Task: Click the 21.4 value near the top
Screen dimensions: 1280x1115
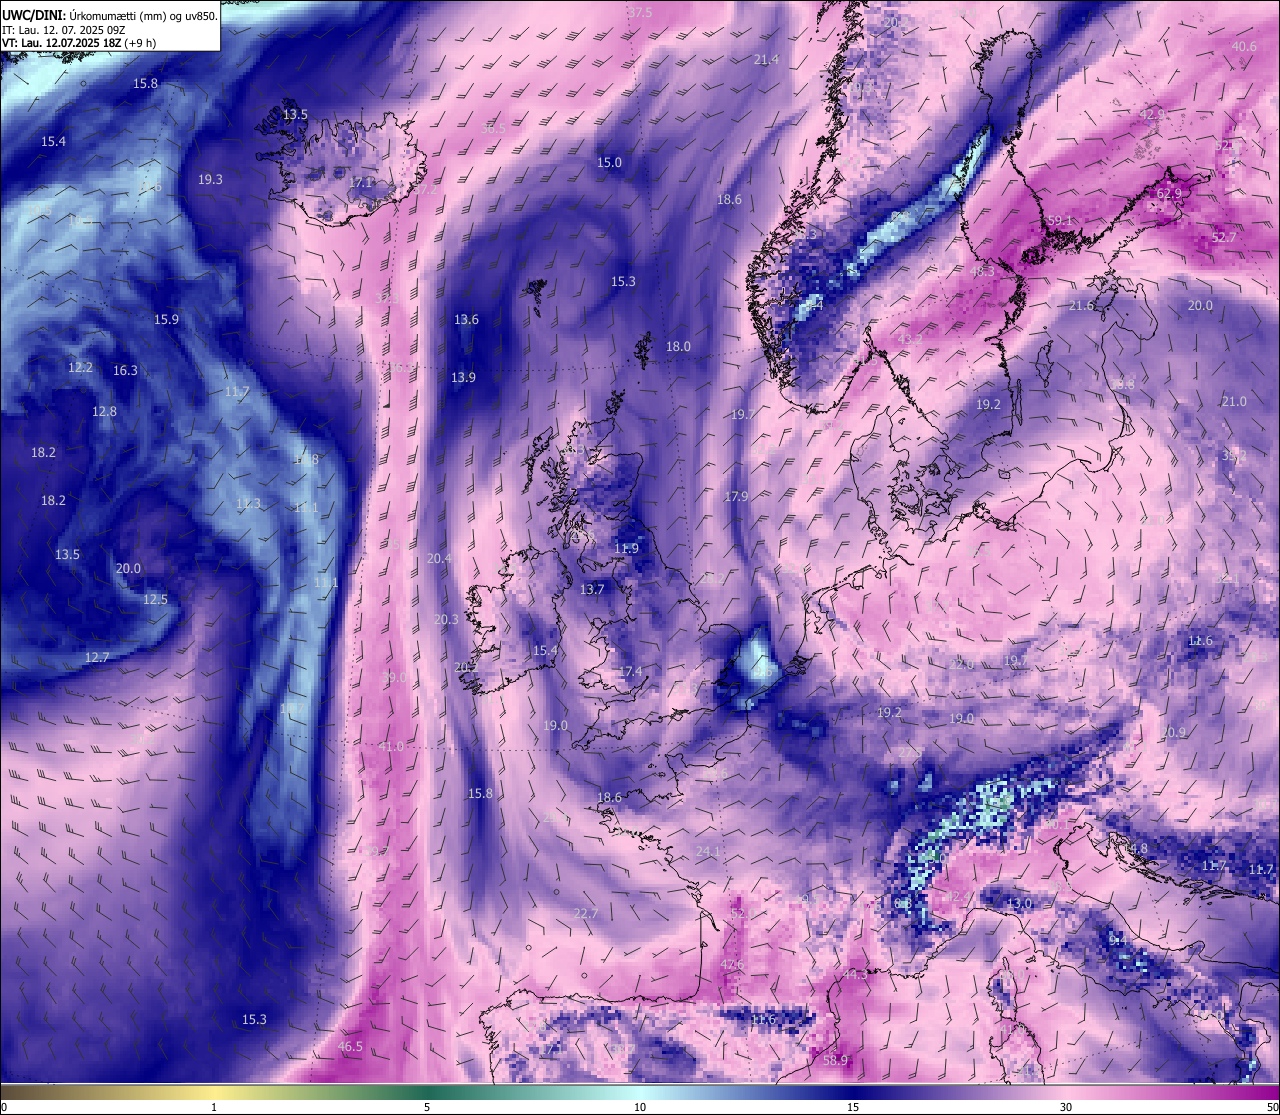Action: coord(766,60)
